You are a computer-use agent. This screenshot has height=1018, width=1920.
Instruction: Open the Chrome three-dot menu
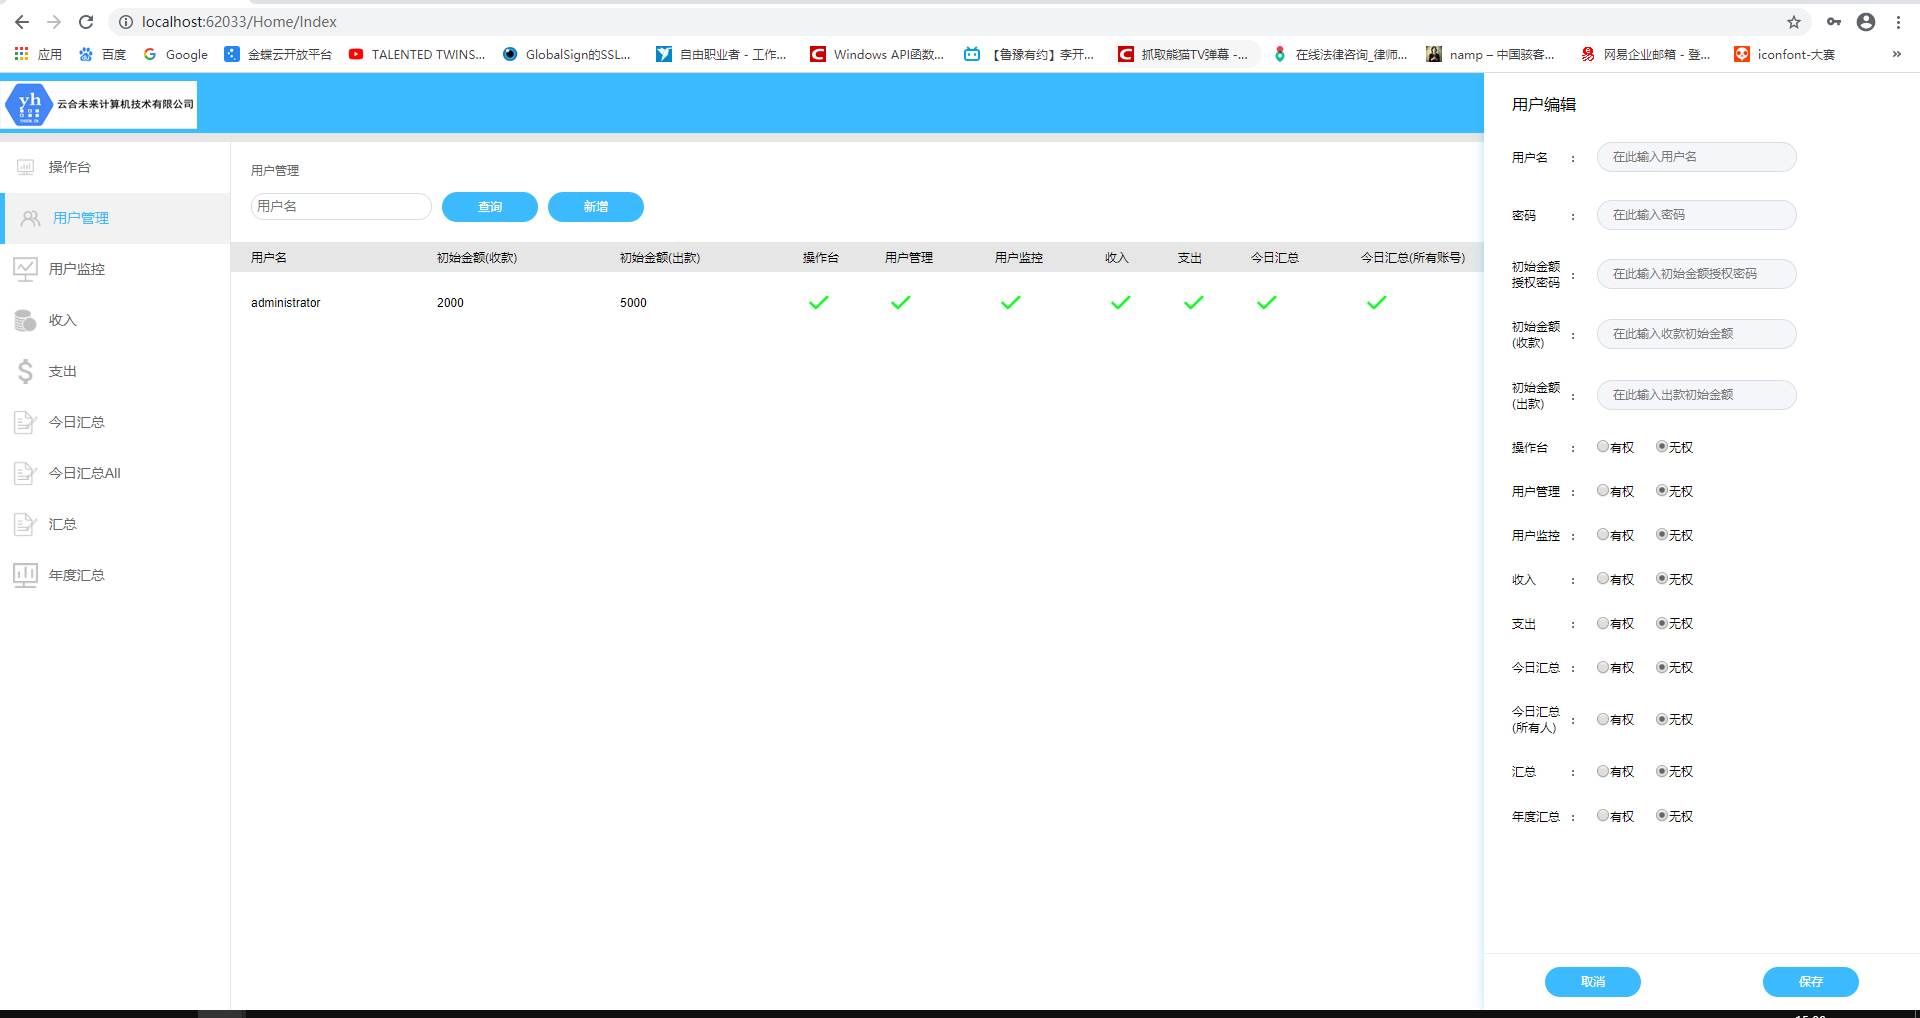pos(1898,22)
